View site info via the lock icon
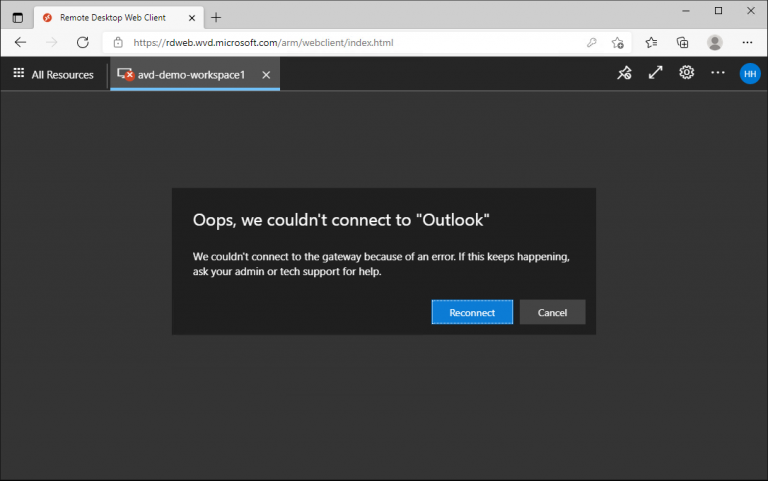Image resolution: width=768 pixels, height=481 pixels. click(x=118, y=43)
